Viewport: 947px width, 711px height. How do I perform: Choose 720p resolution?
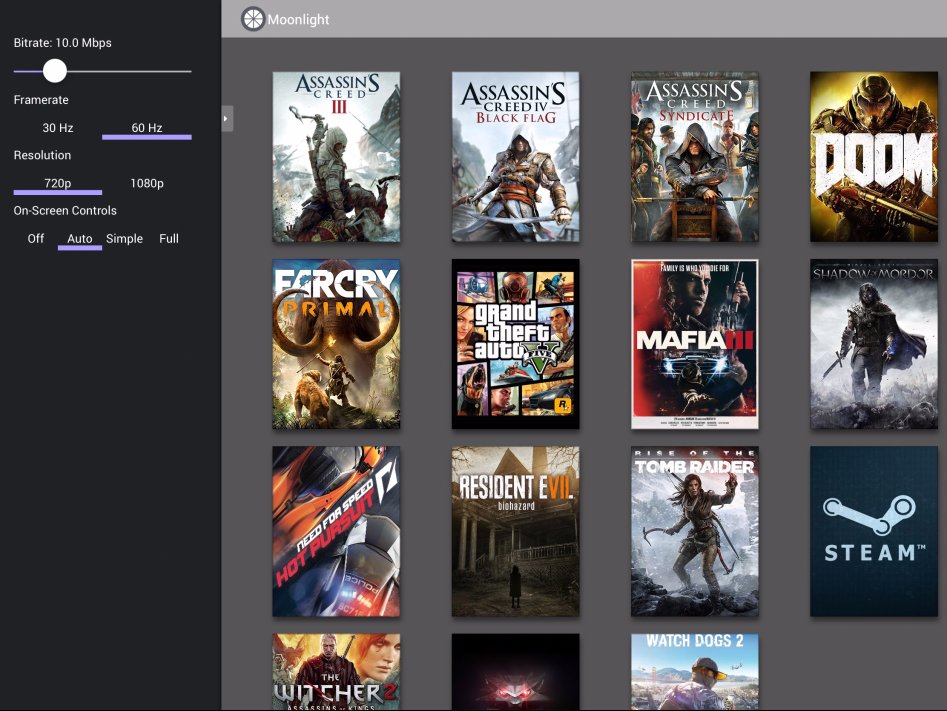tap(58, 184)
